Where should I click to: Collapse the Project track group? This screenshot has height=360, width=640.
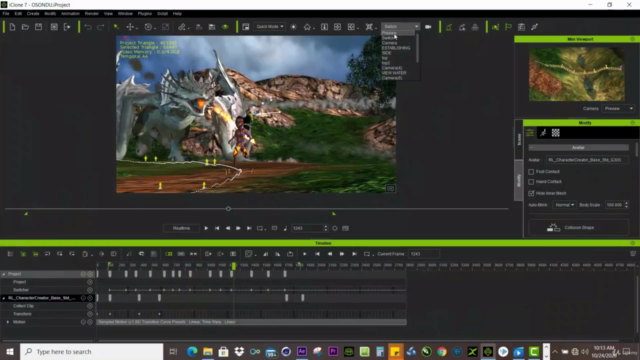[4, 274]
